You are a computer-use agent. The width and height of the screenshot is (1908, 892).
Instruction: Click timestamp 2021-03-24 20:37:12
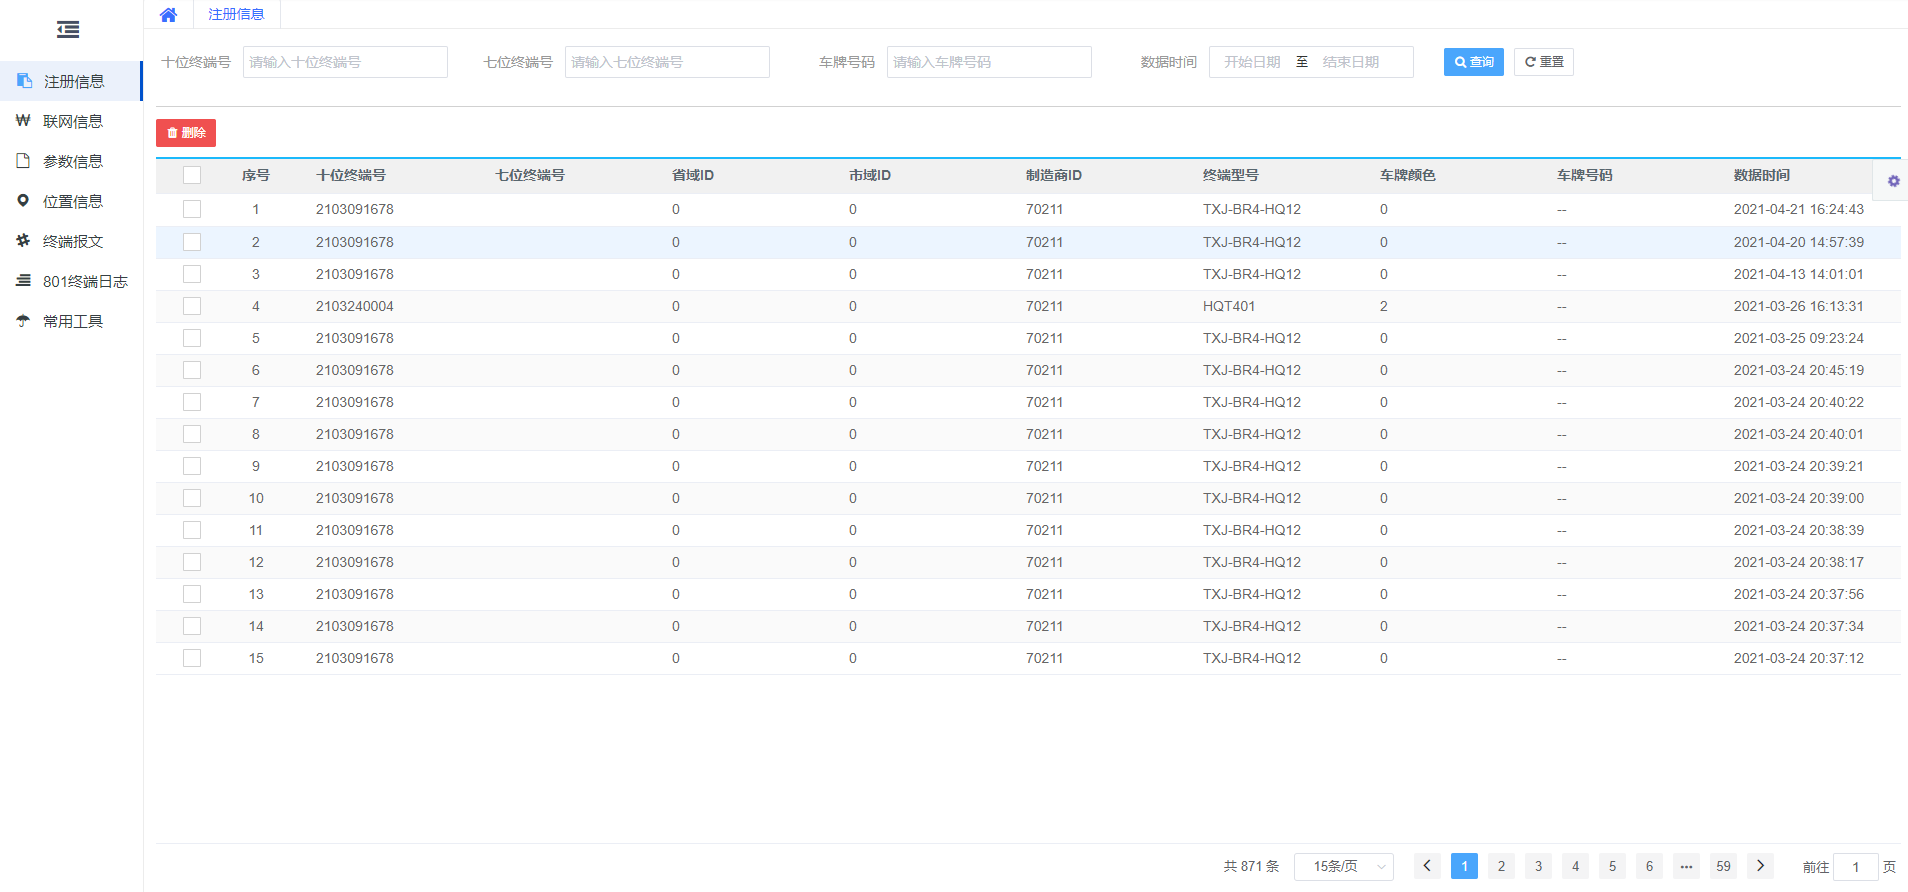click(x=1799, y=658)
